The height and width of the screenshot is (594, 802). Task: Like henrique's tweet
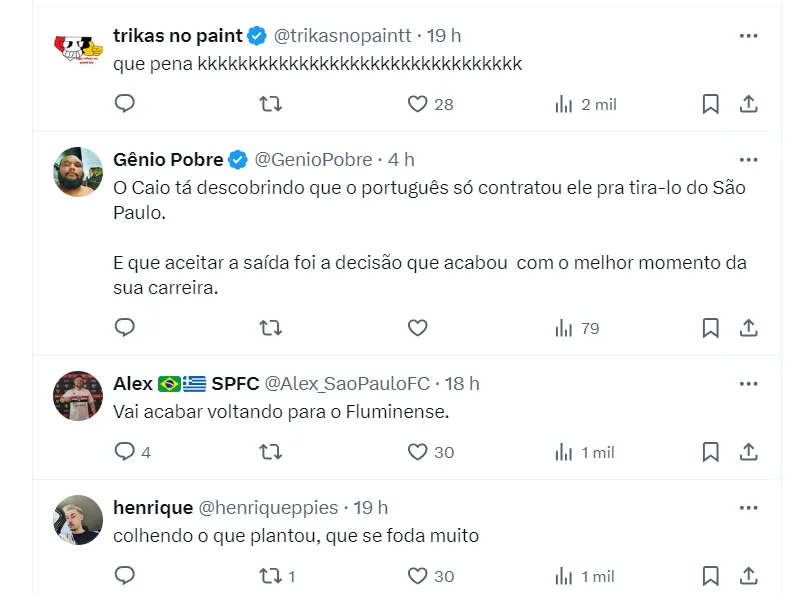point(418,576)
